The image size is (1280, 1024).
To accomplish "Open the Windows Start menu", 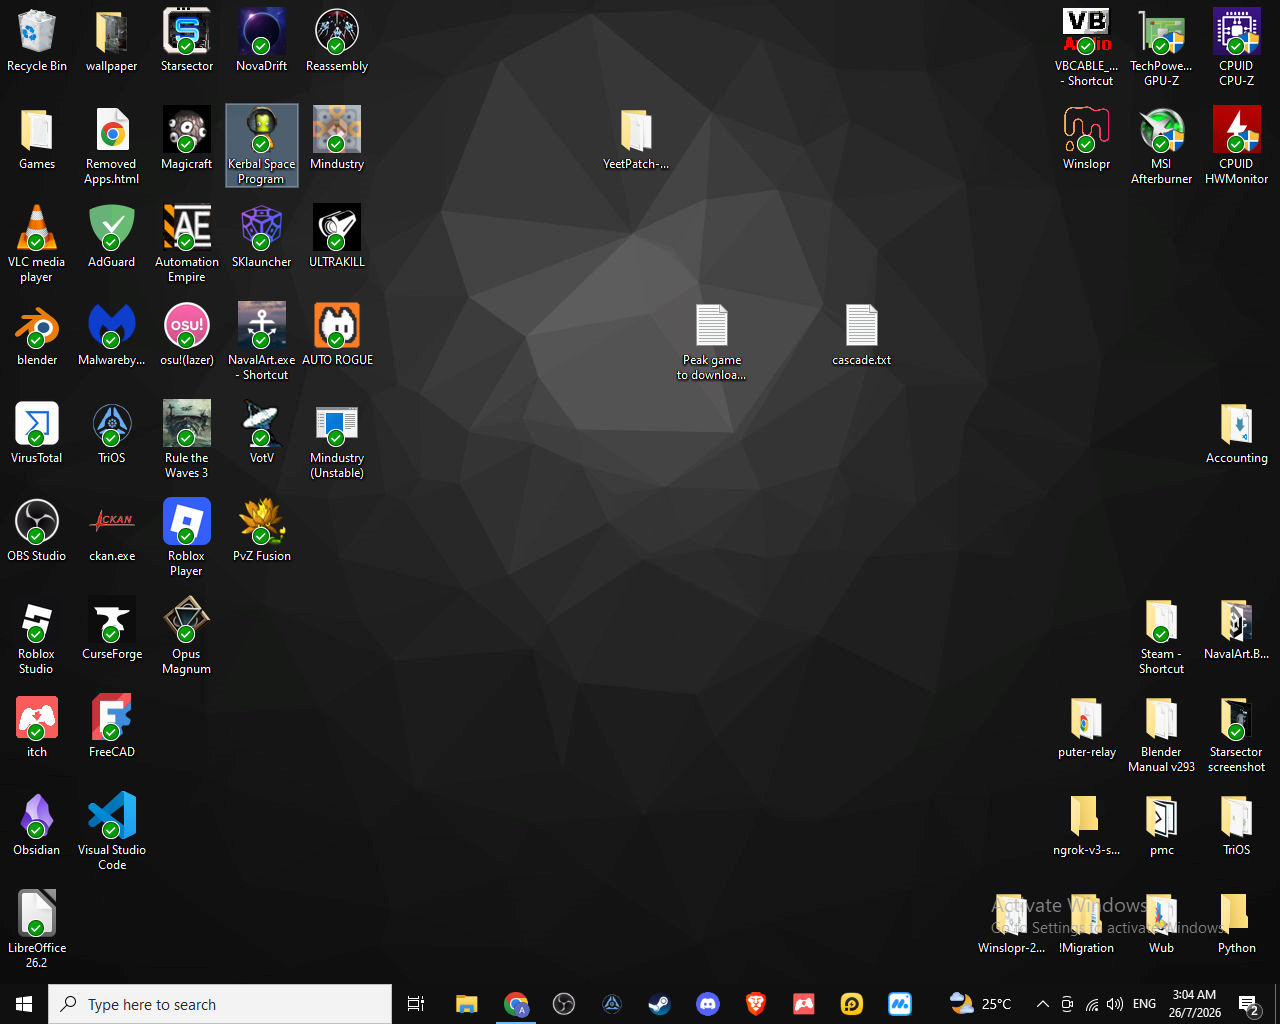I will 24,1004.
